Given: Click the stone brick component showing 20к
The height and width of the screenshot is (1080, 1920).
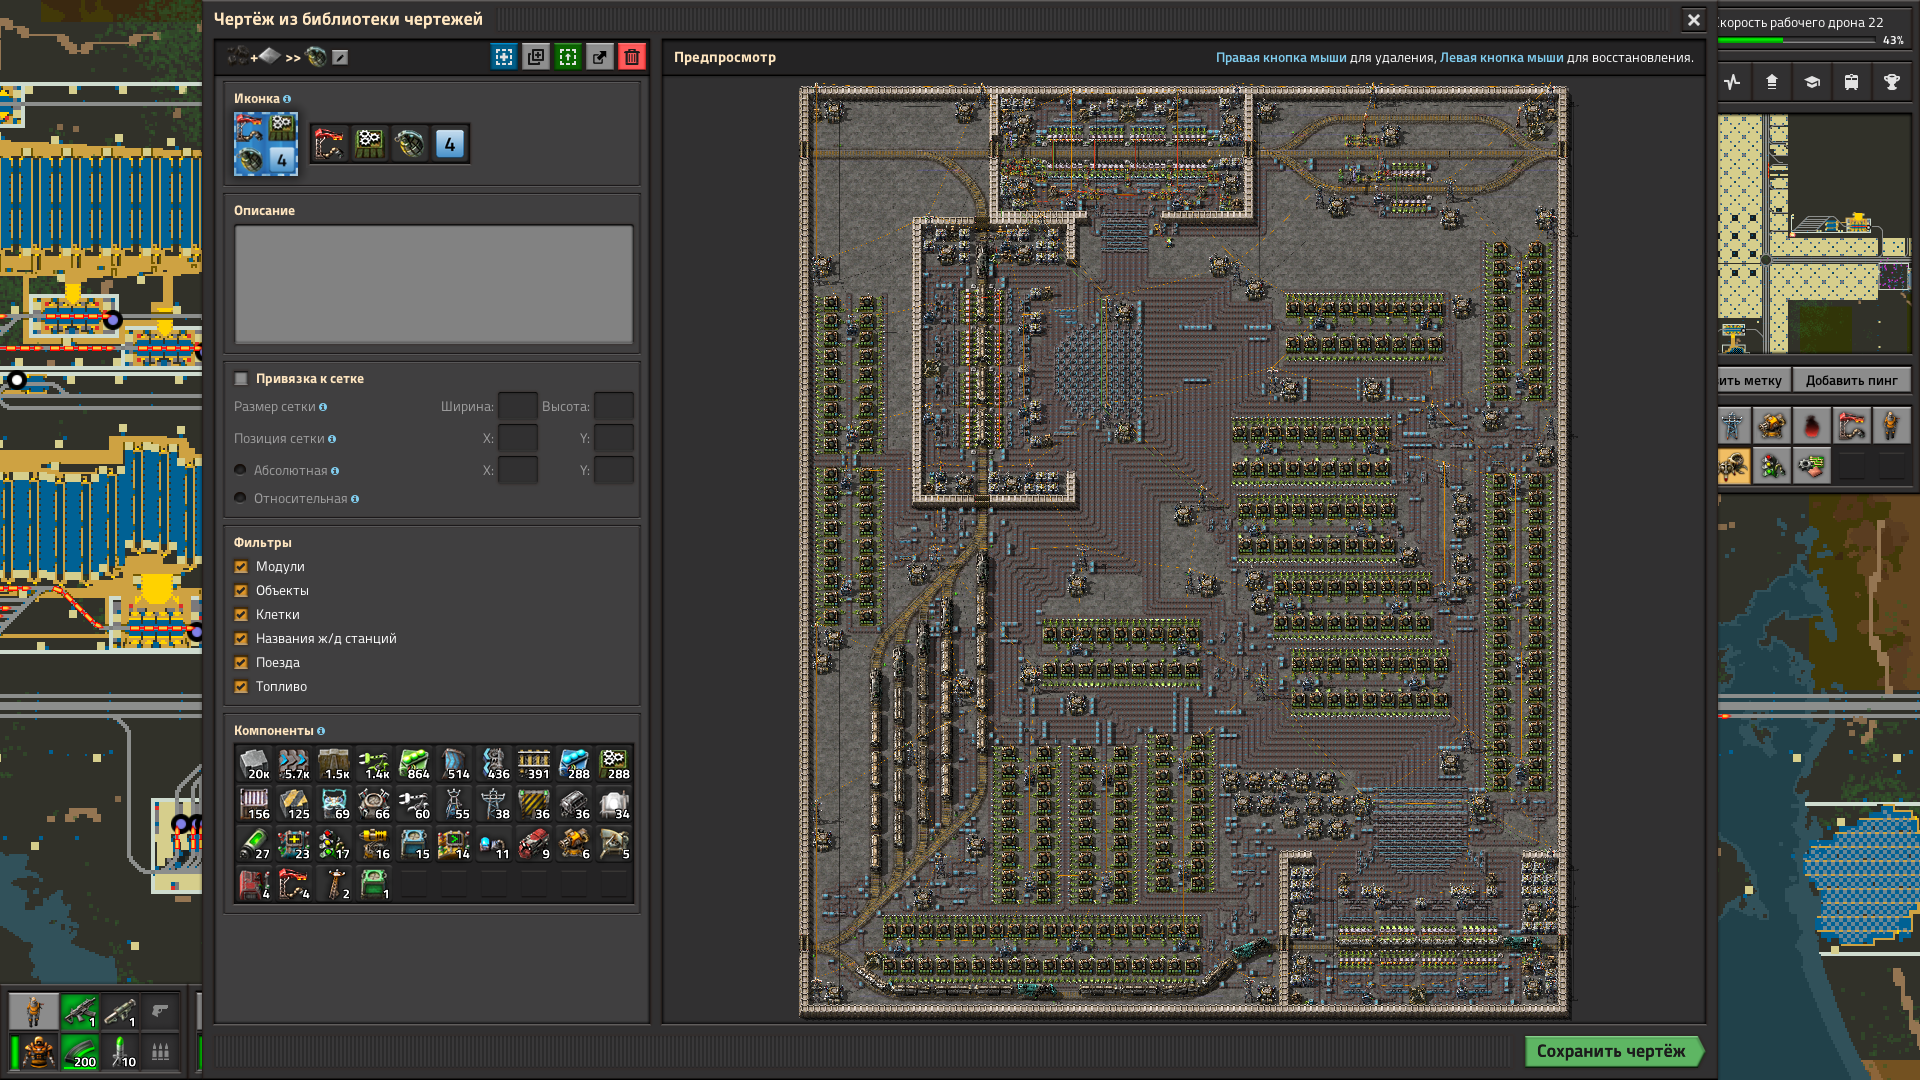Looking at the screenshot, I should 254,764.
